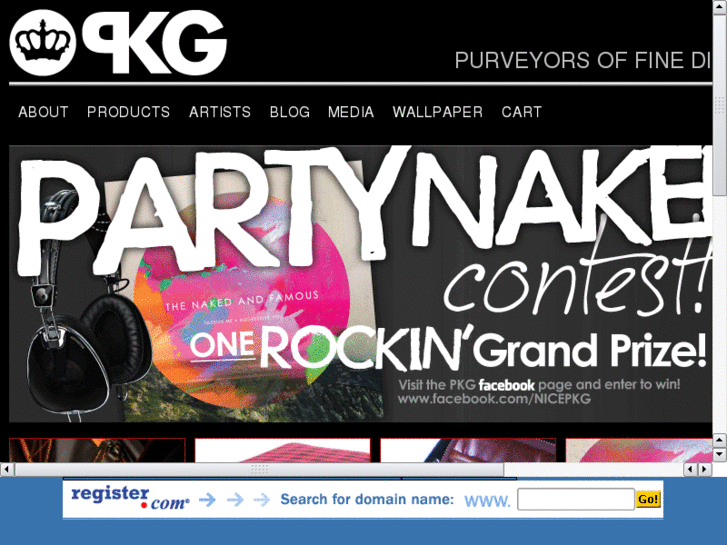
Task: Open the second product thumbnail with pink item
Action: (x=282, y=450)
